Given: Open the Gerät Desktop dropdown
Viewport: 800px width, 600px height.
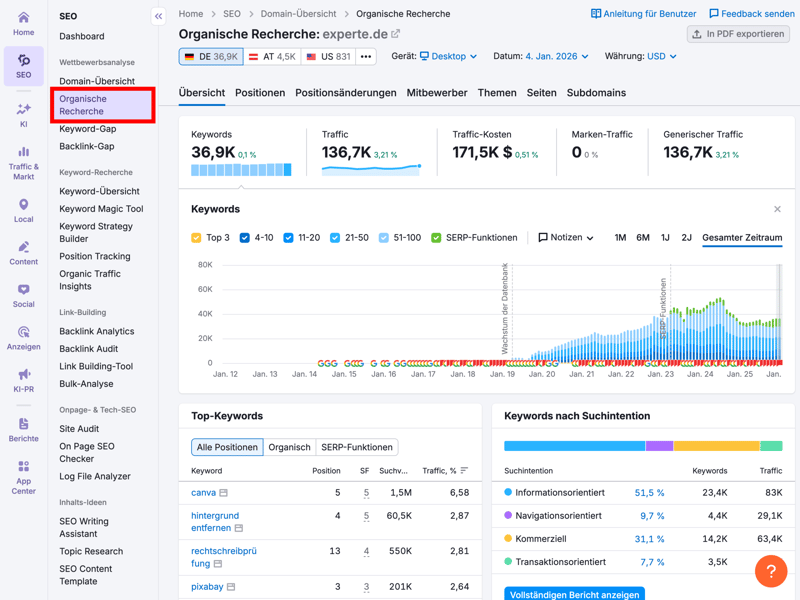Looking at the screenshot, I should tap(448, 57).
